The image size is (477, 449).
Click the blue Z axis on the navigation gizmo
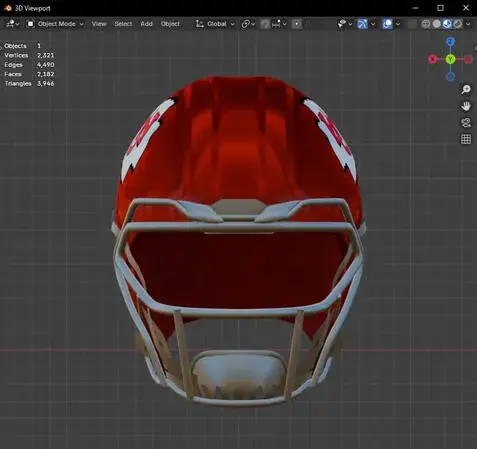pyautogui.click(x=450, y=42)
